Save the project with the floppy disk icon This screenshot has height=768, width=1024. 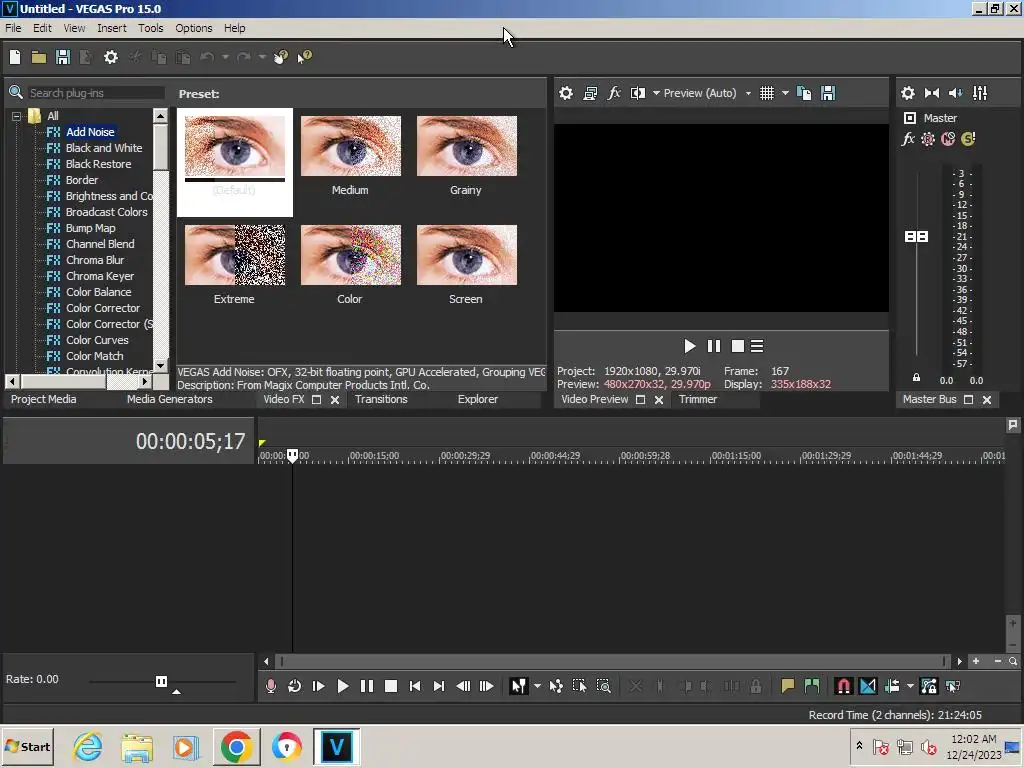click(x=63, y=57)
